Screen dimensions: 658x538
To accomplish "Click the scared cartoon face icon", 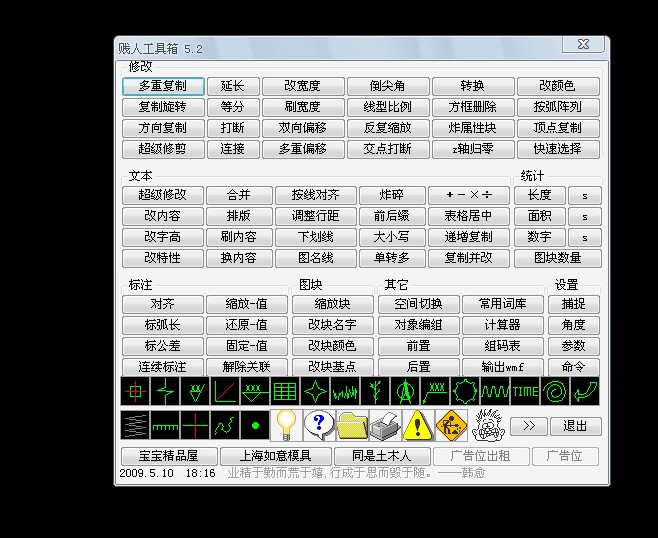I will [488, 425].
